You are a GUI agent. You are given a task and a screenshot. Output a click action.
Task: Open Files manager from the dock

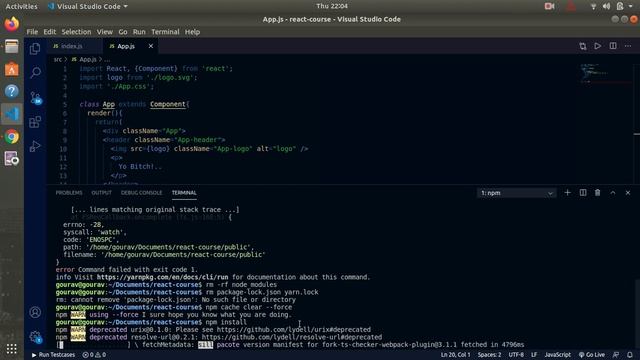pos(11,47)
